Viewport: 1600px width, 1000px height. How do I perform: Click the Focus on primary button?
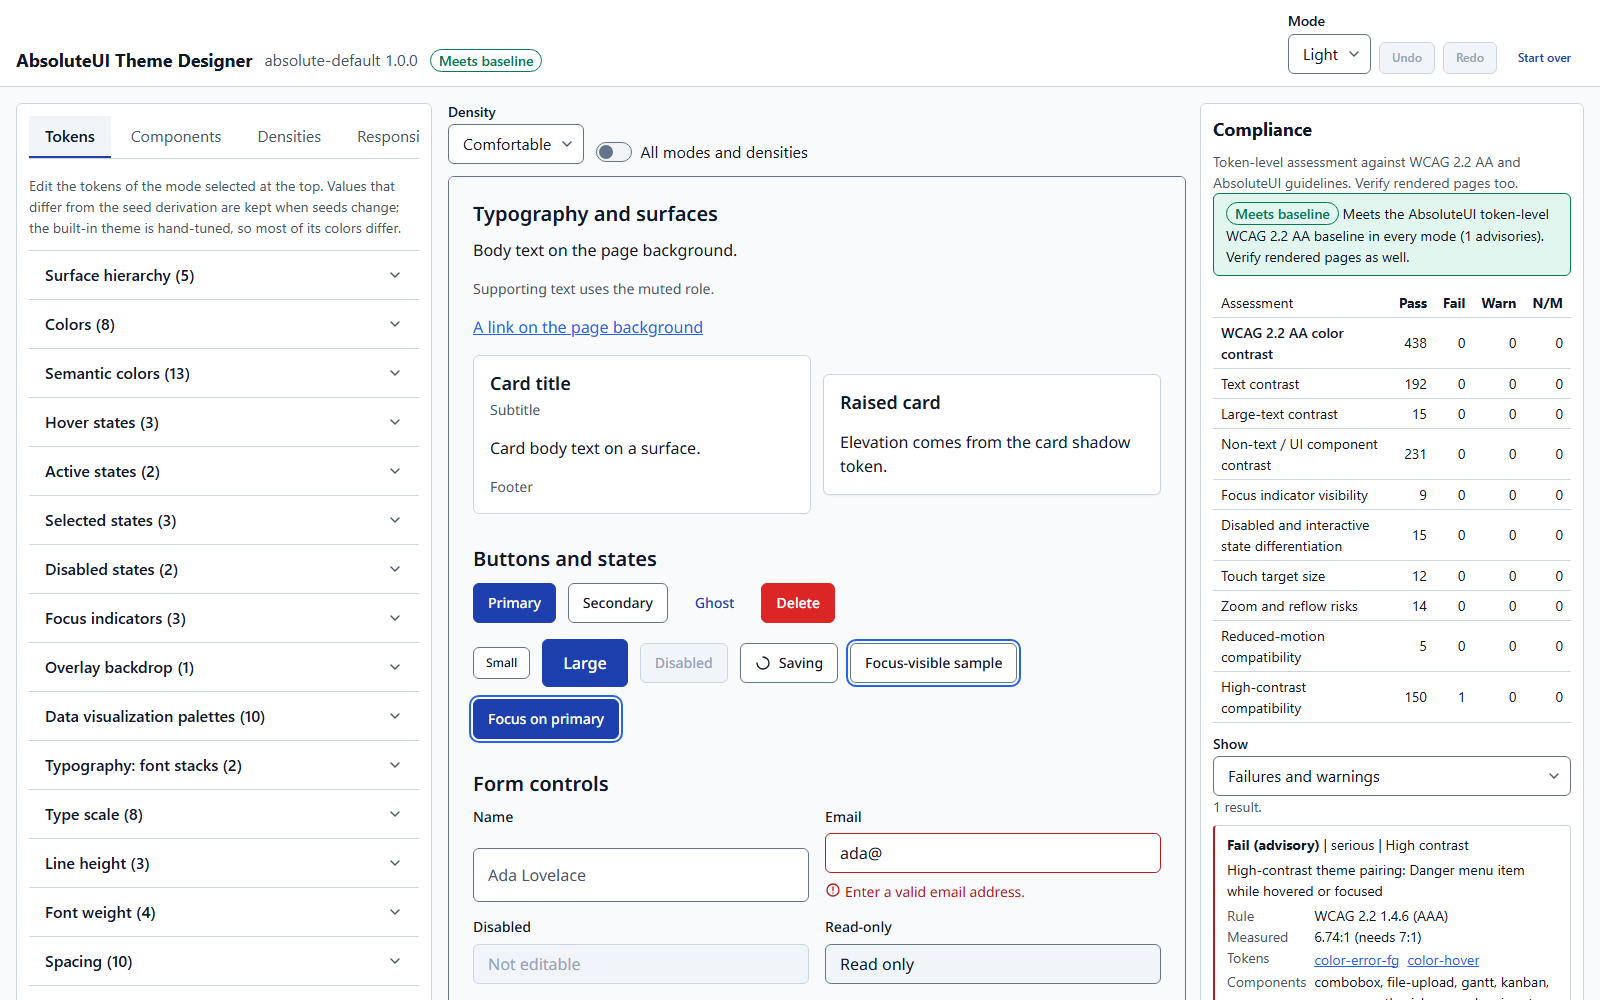546,719
